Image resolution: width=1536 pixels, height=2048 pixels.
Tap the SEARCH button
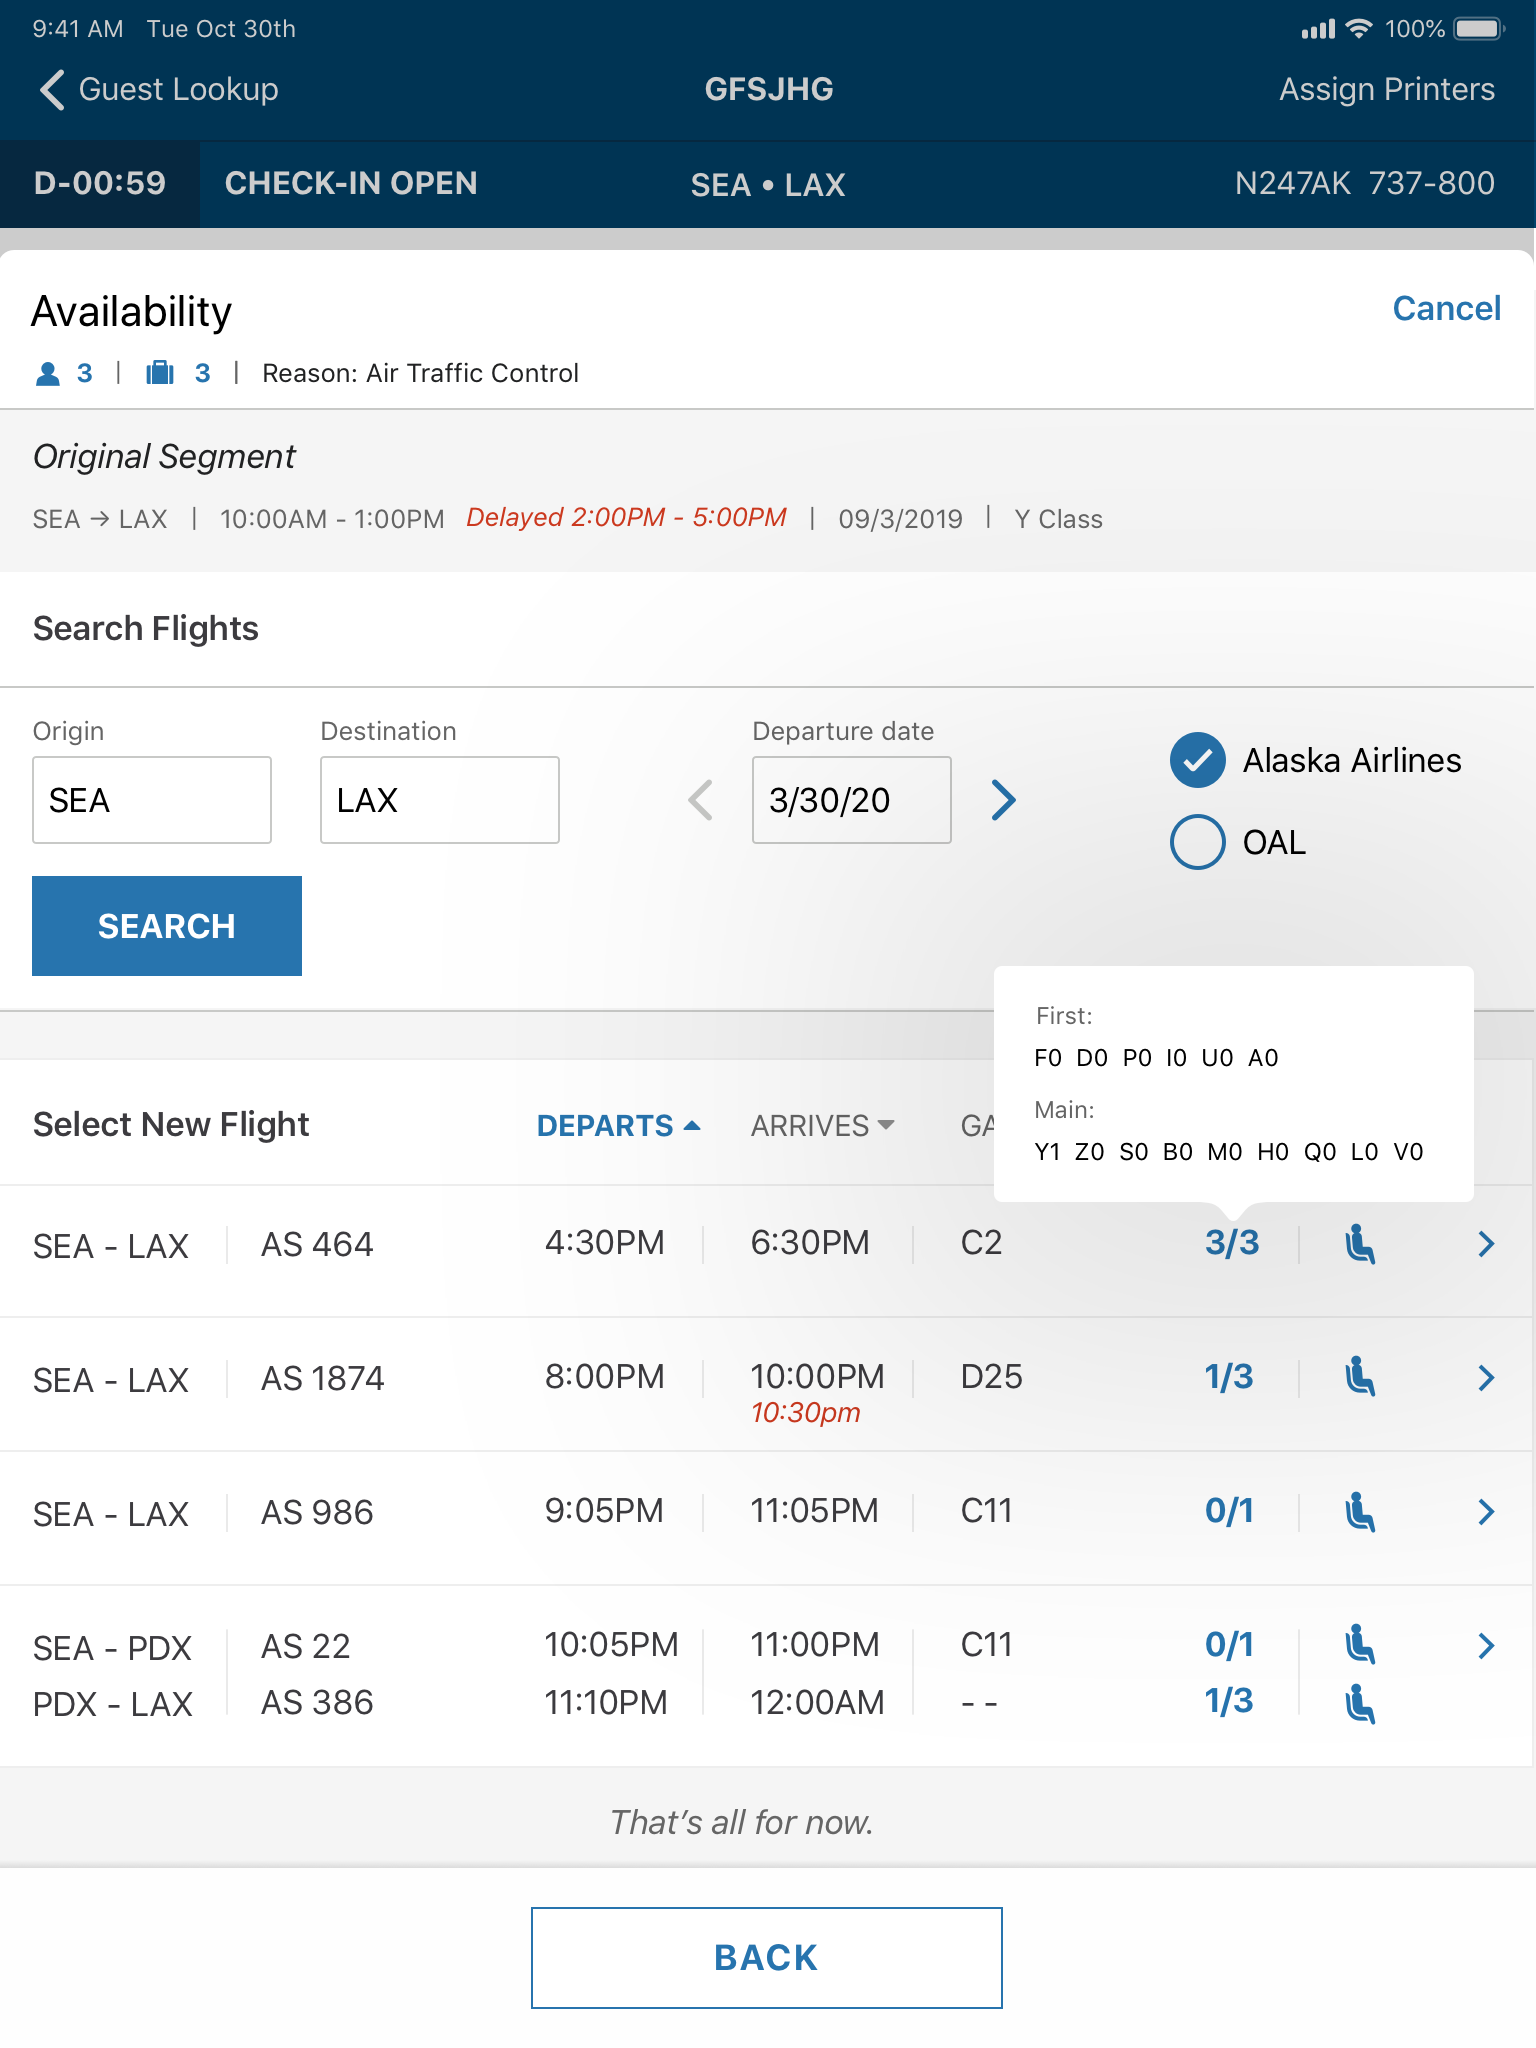[167, 926]
